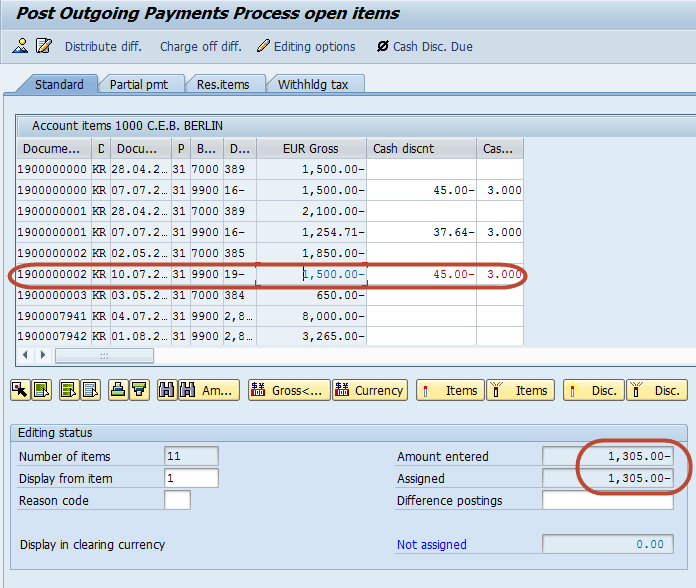Switch to the Partial pmt tab
The width and height of the screenshot is (696, 588).
pos(139,85)
